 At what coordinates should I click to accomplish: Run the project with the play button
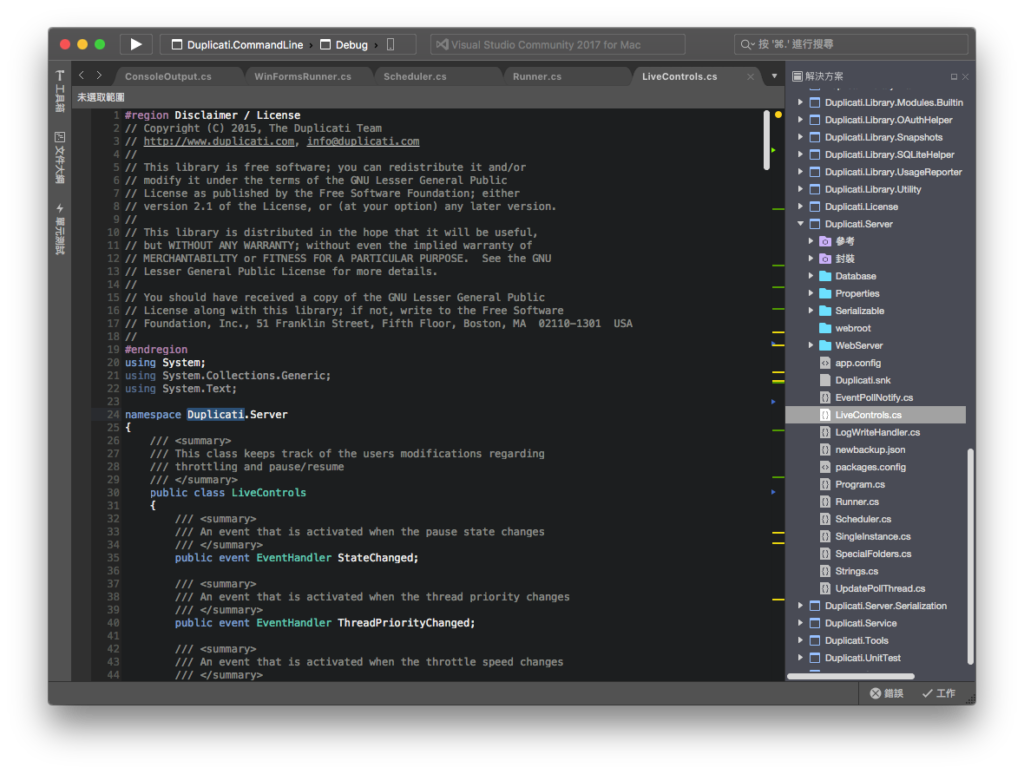point(136,44)
